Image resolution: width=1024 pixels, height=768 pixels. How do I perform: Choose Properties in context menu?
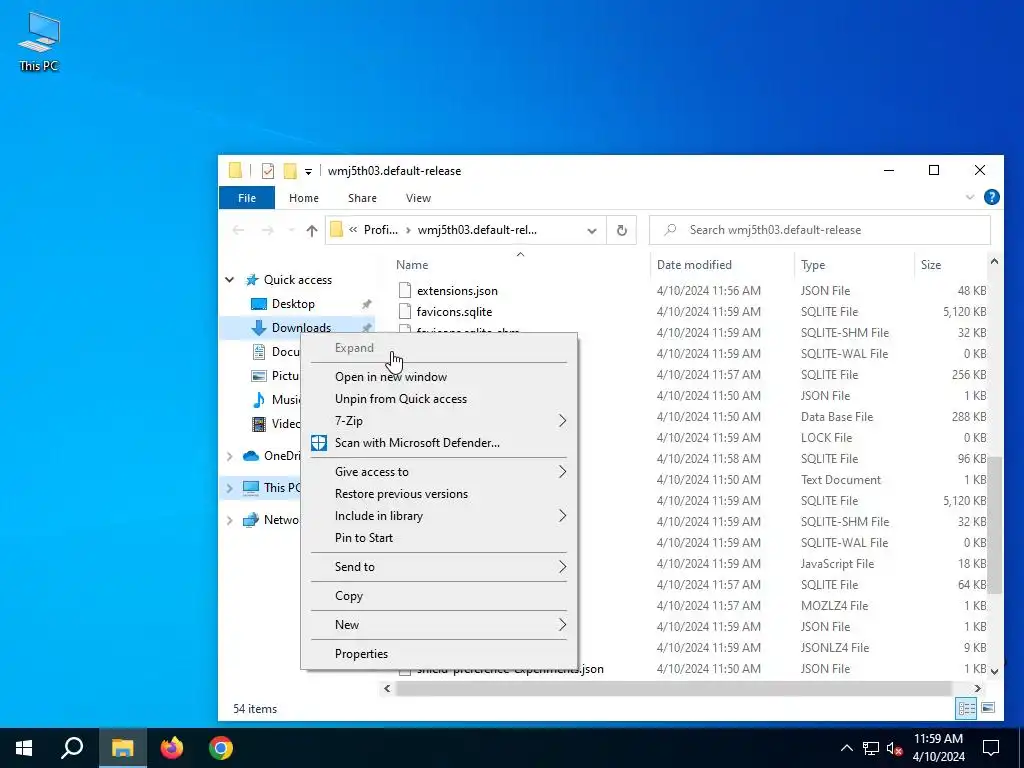361,654
